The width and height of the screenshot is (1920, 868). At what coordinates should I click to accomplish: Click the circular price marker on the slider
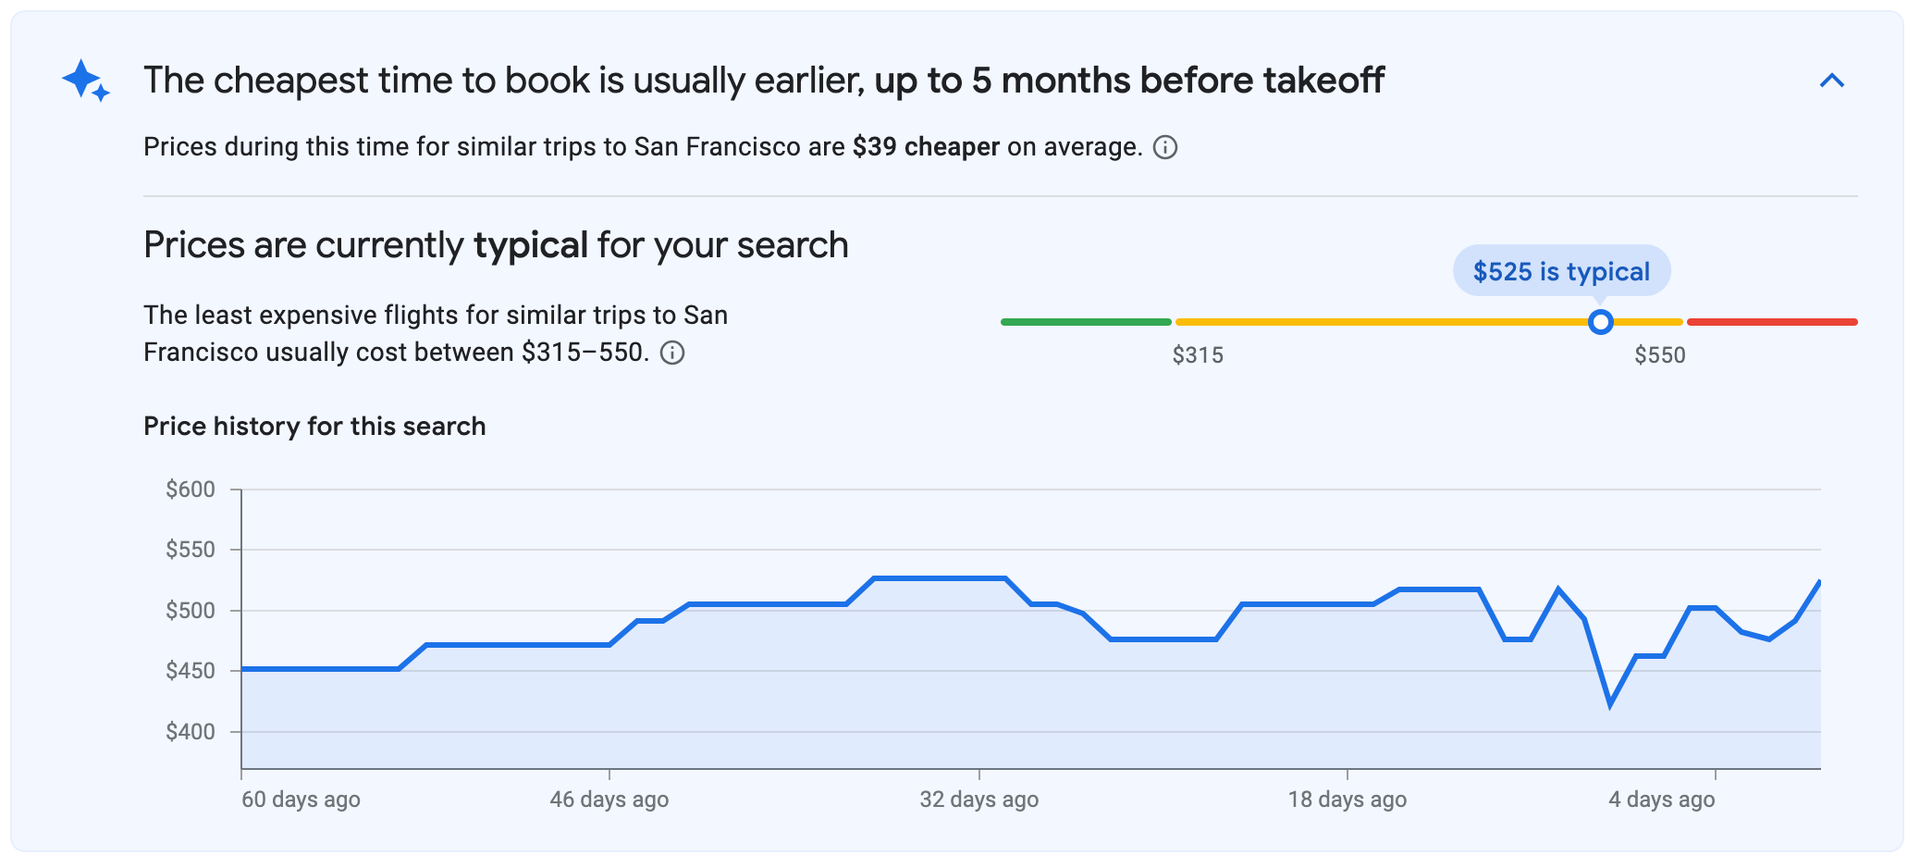(1601, 322)
